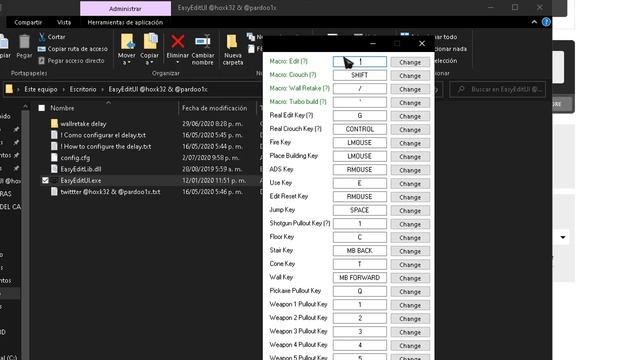Click the MB BACK stair key field

pos(360,251)
